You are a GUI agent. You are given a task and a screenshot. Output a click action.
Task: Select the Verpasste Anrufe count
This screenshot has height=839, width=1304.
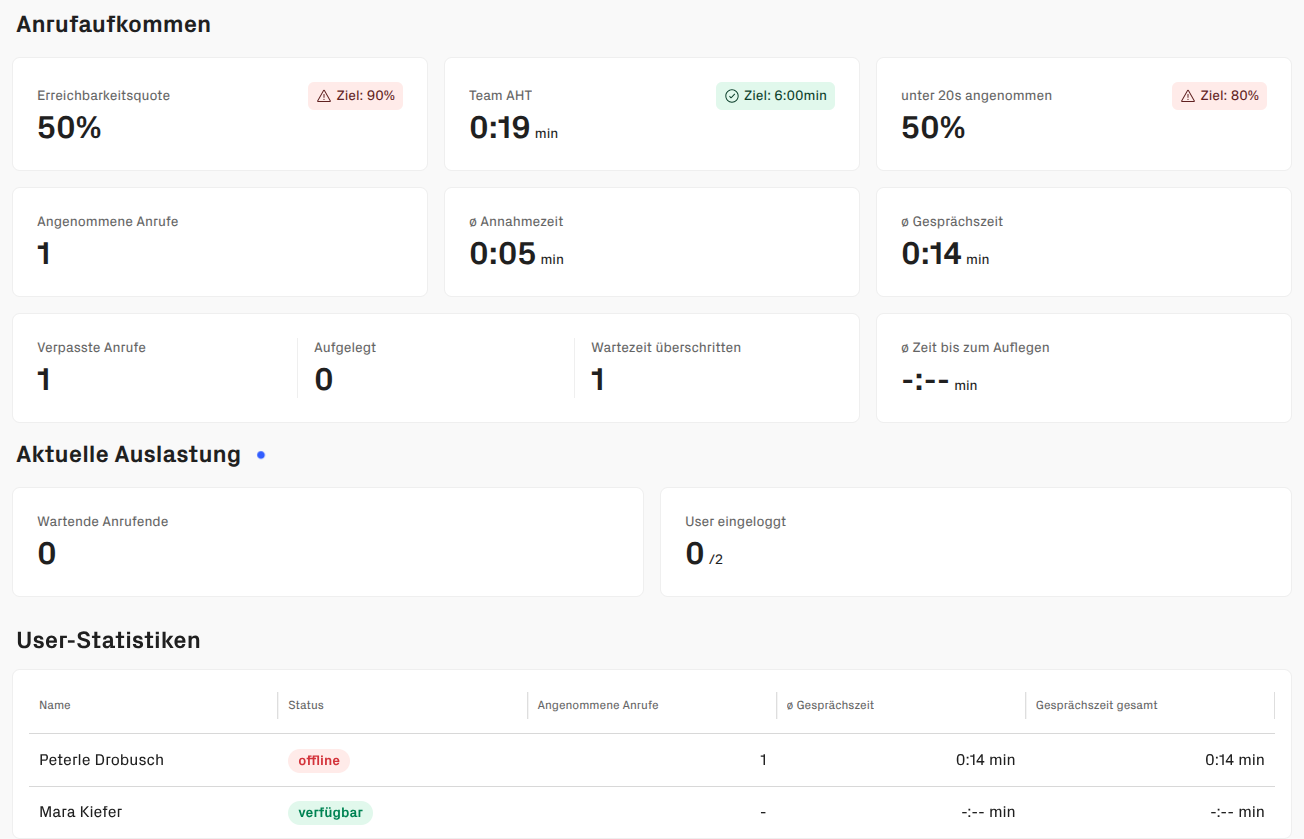[44, 380]
